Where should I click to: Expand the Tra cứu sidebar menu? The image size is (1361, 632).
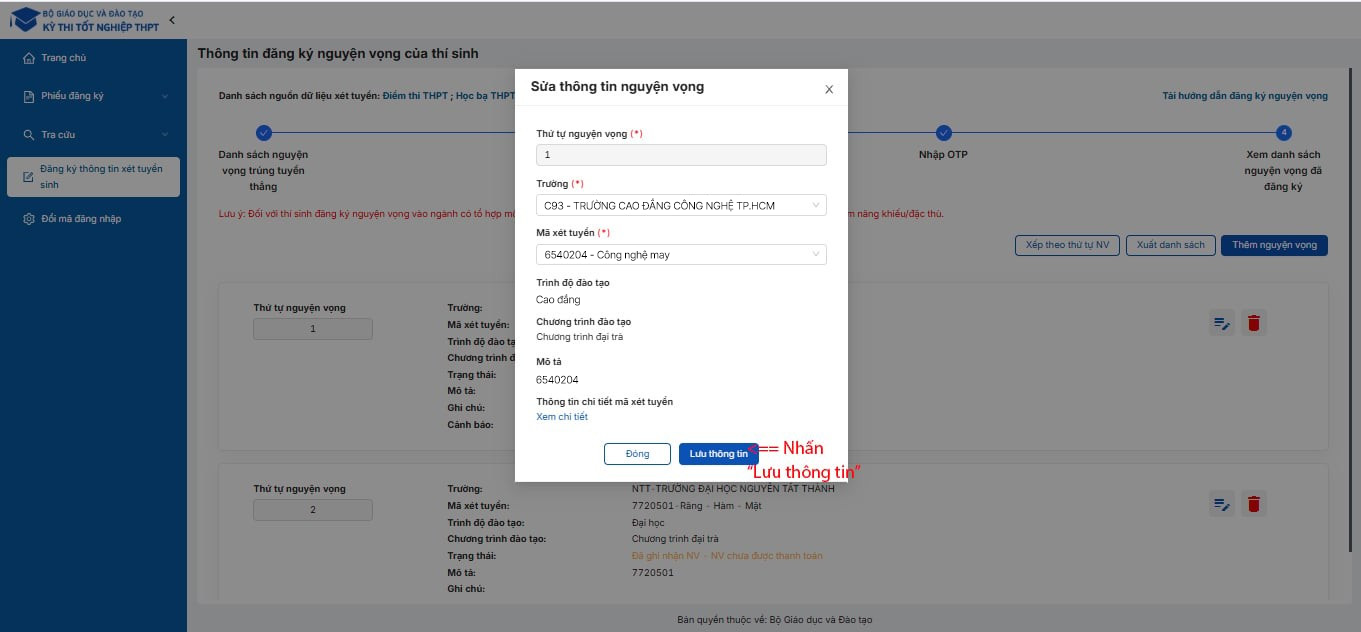click(x=95, y=134)
